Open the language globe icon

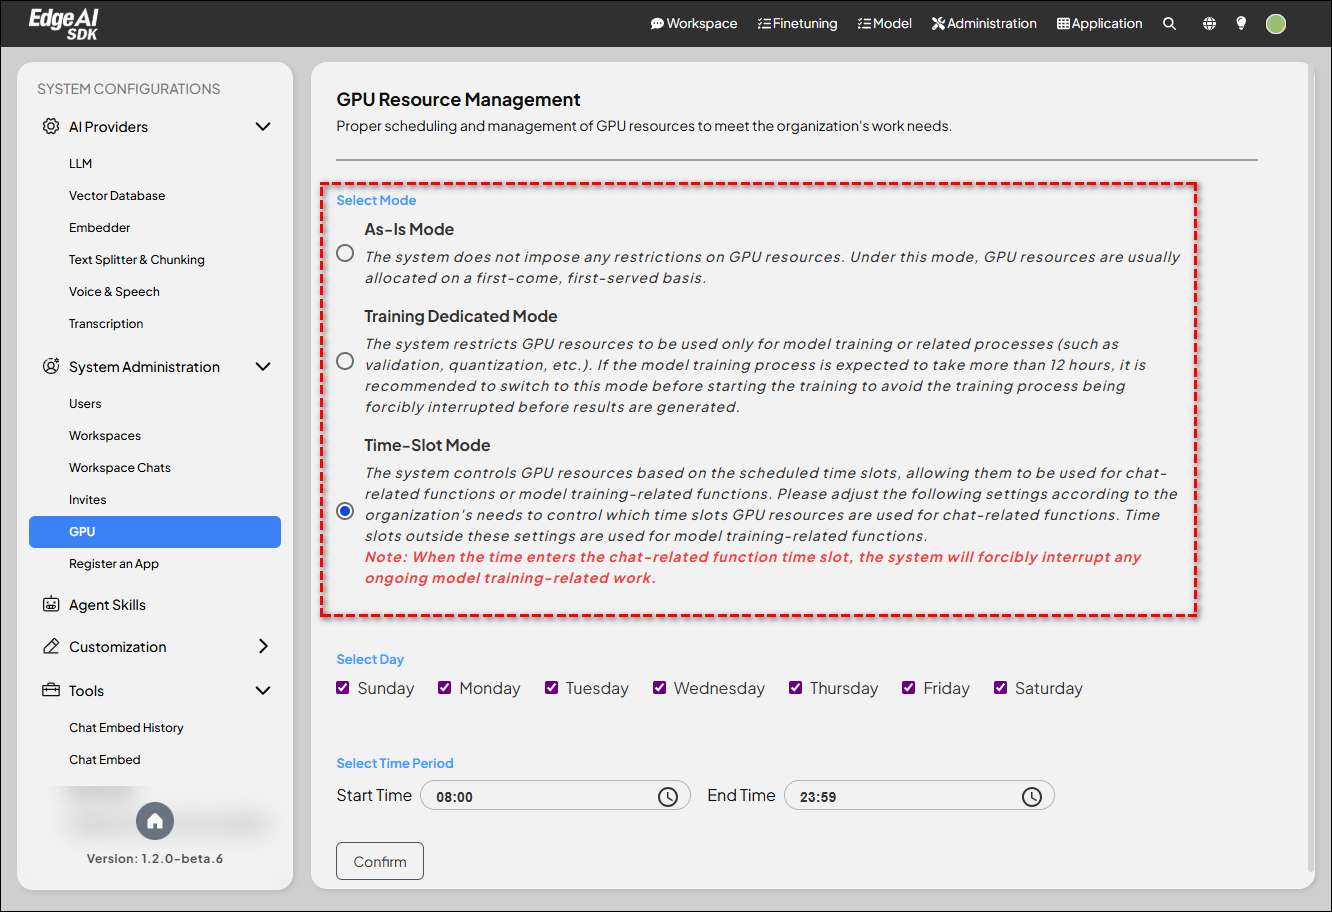tap(1209, 24)
